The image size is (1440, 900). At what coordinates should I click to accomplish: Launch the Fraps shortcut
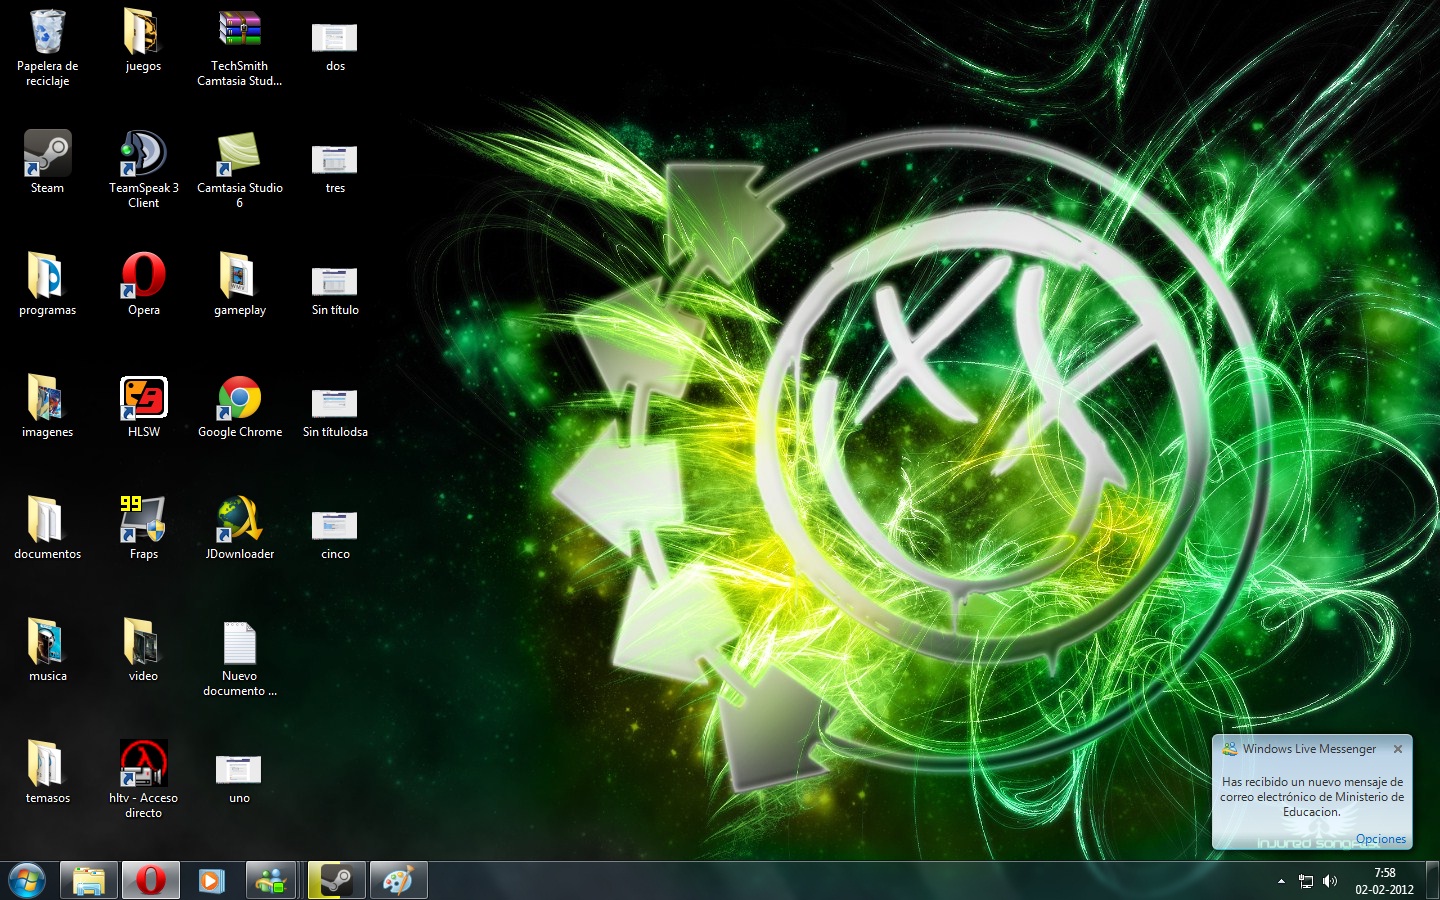pyautogui.click(x=143, y=528)
